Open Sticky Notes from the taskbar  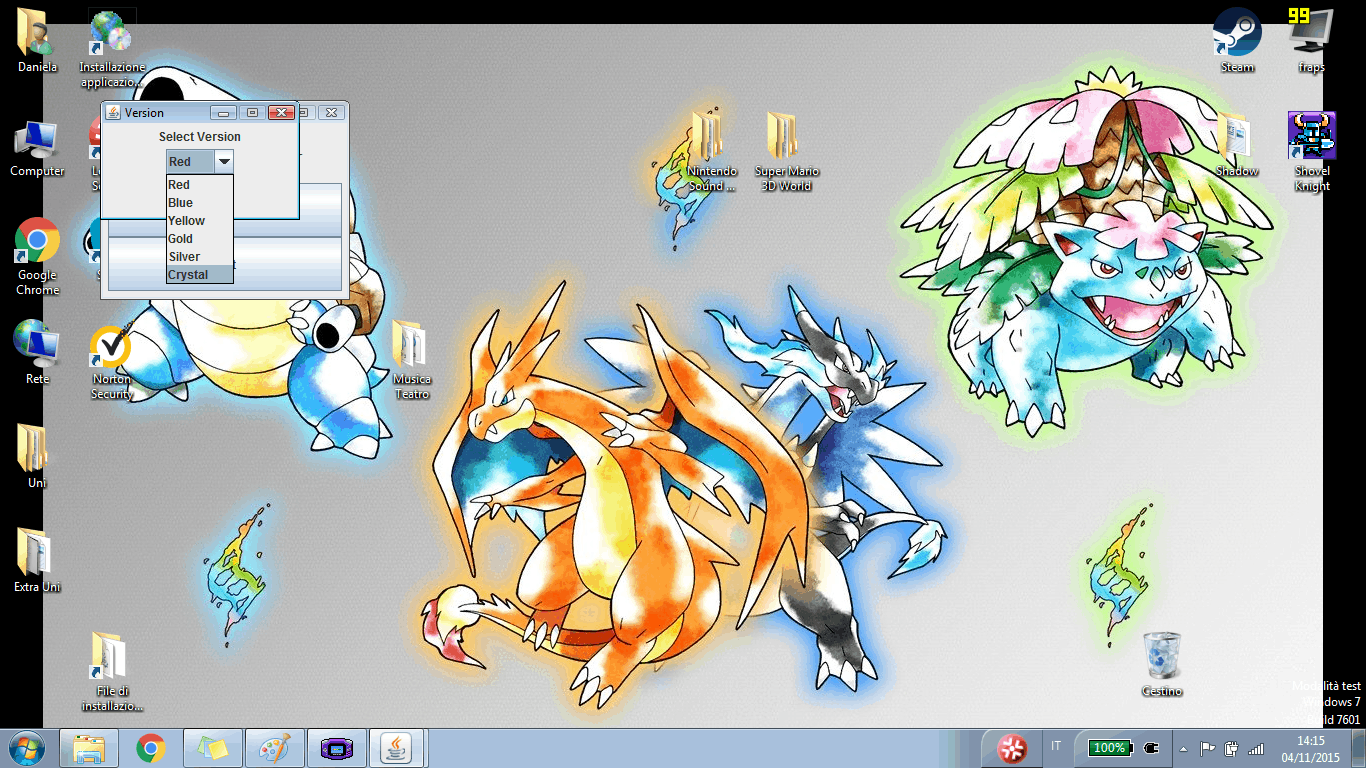coord(213,748)
